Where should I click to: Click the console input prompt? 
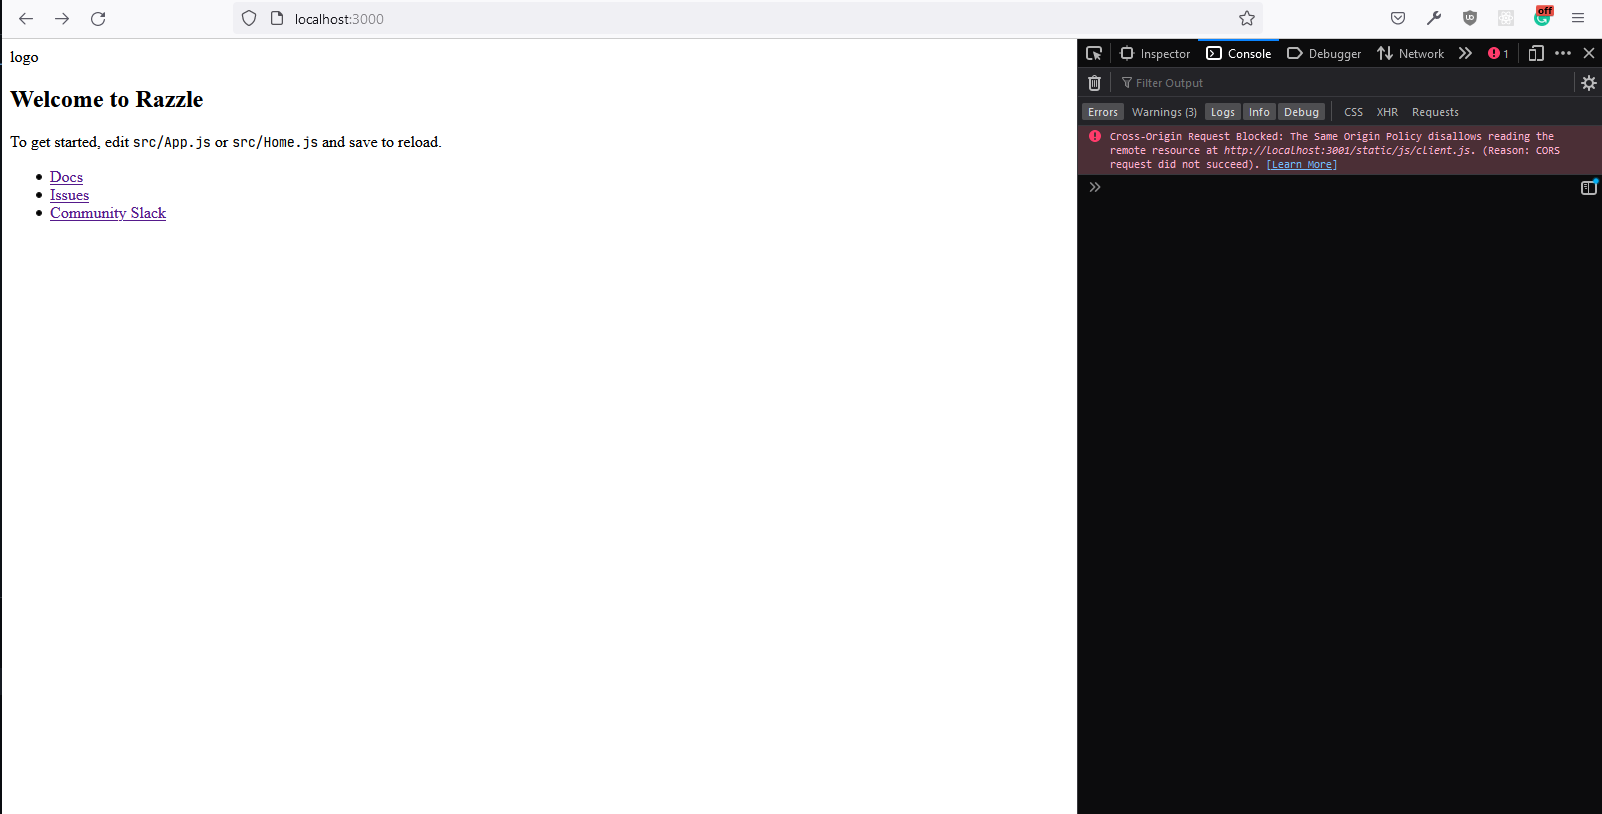point(1340,187)
